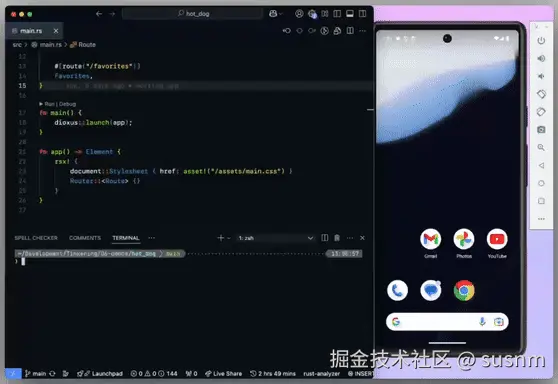
Task: Close the terminal panel
Action: click(x=362, y=238)
